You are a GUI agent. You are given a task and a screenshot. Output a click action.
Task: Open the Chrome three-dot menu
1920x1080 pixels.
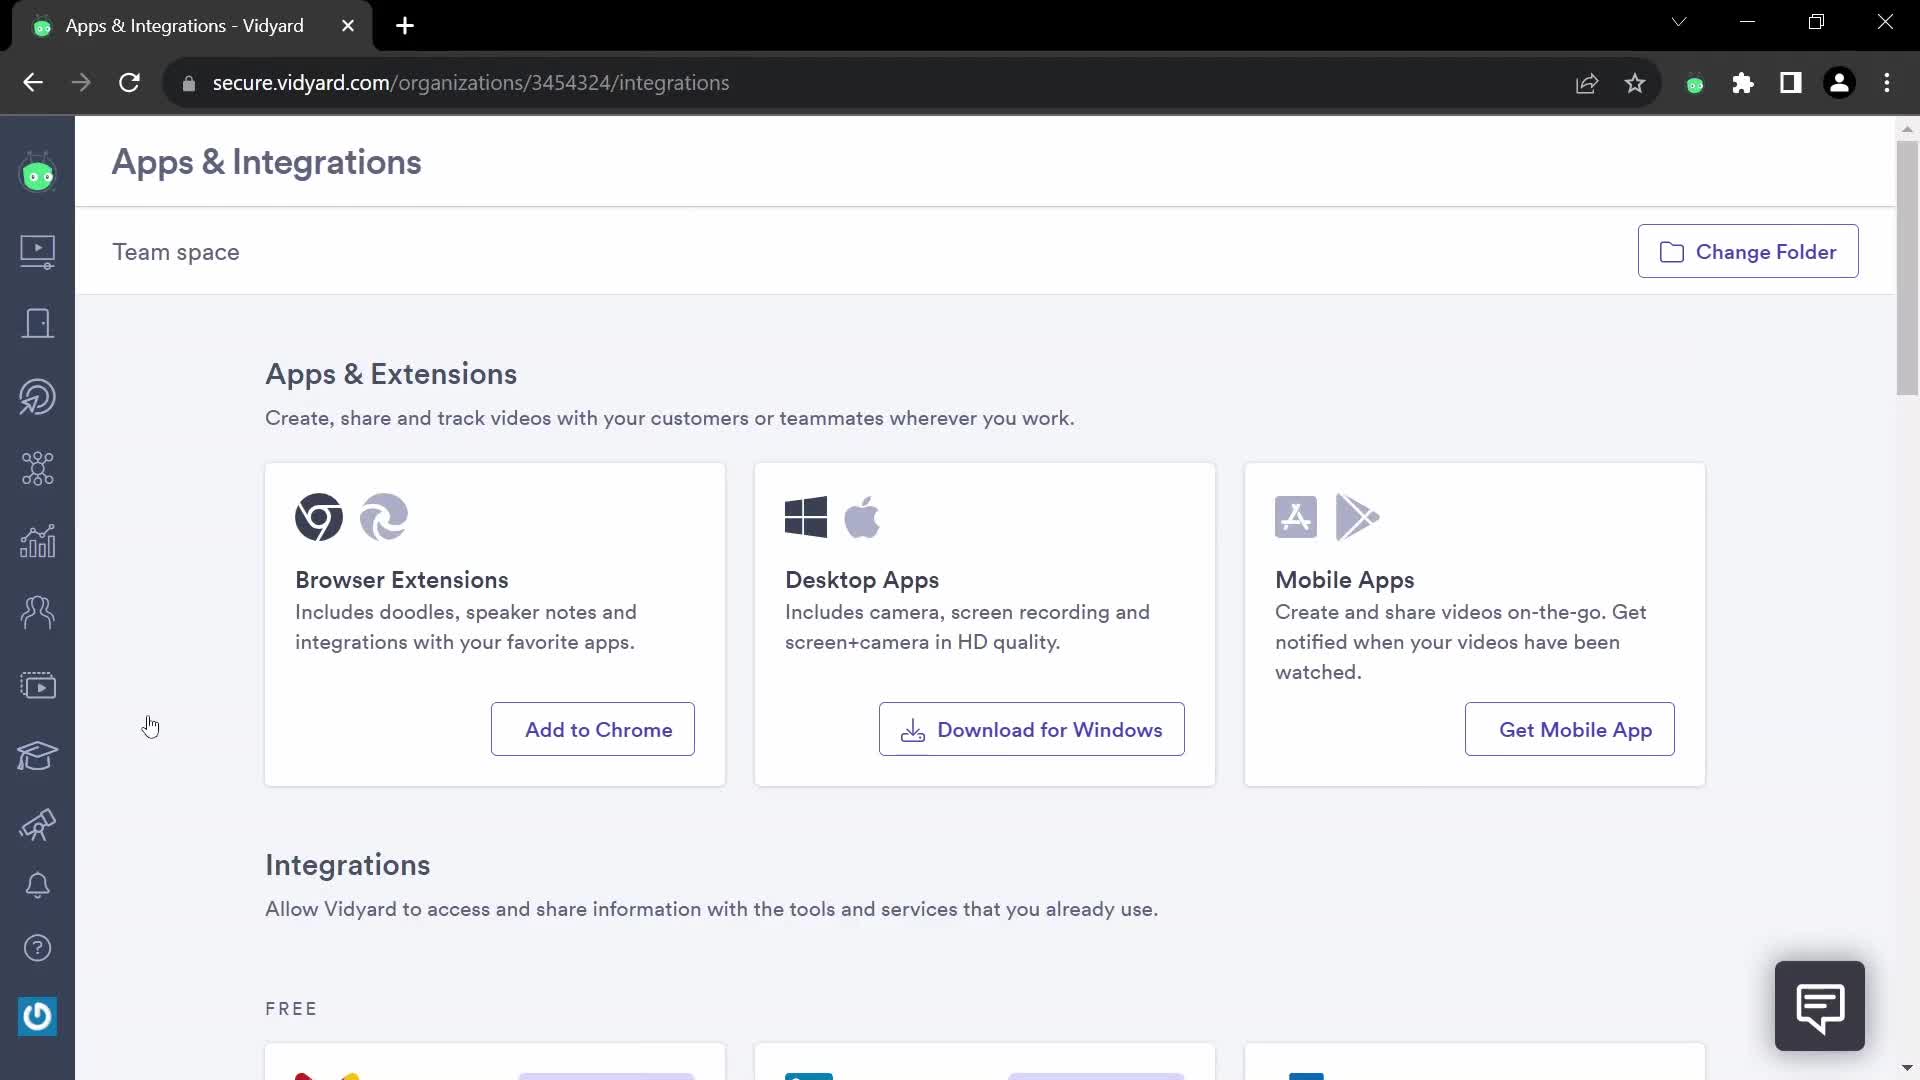(x=1887, y=83)
